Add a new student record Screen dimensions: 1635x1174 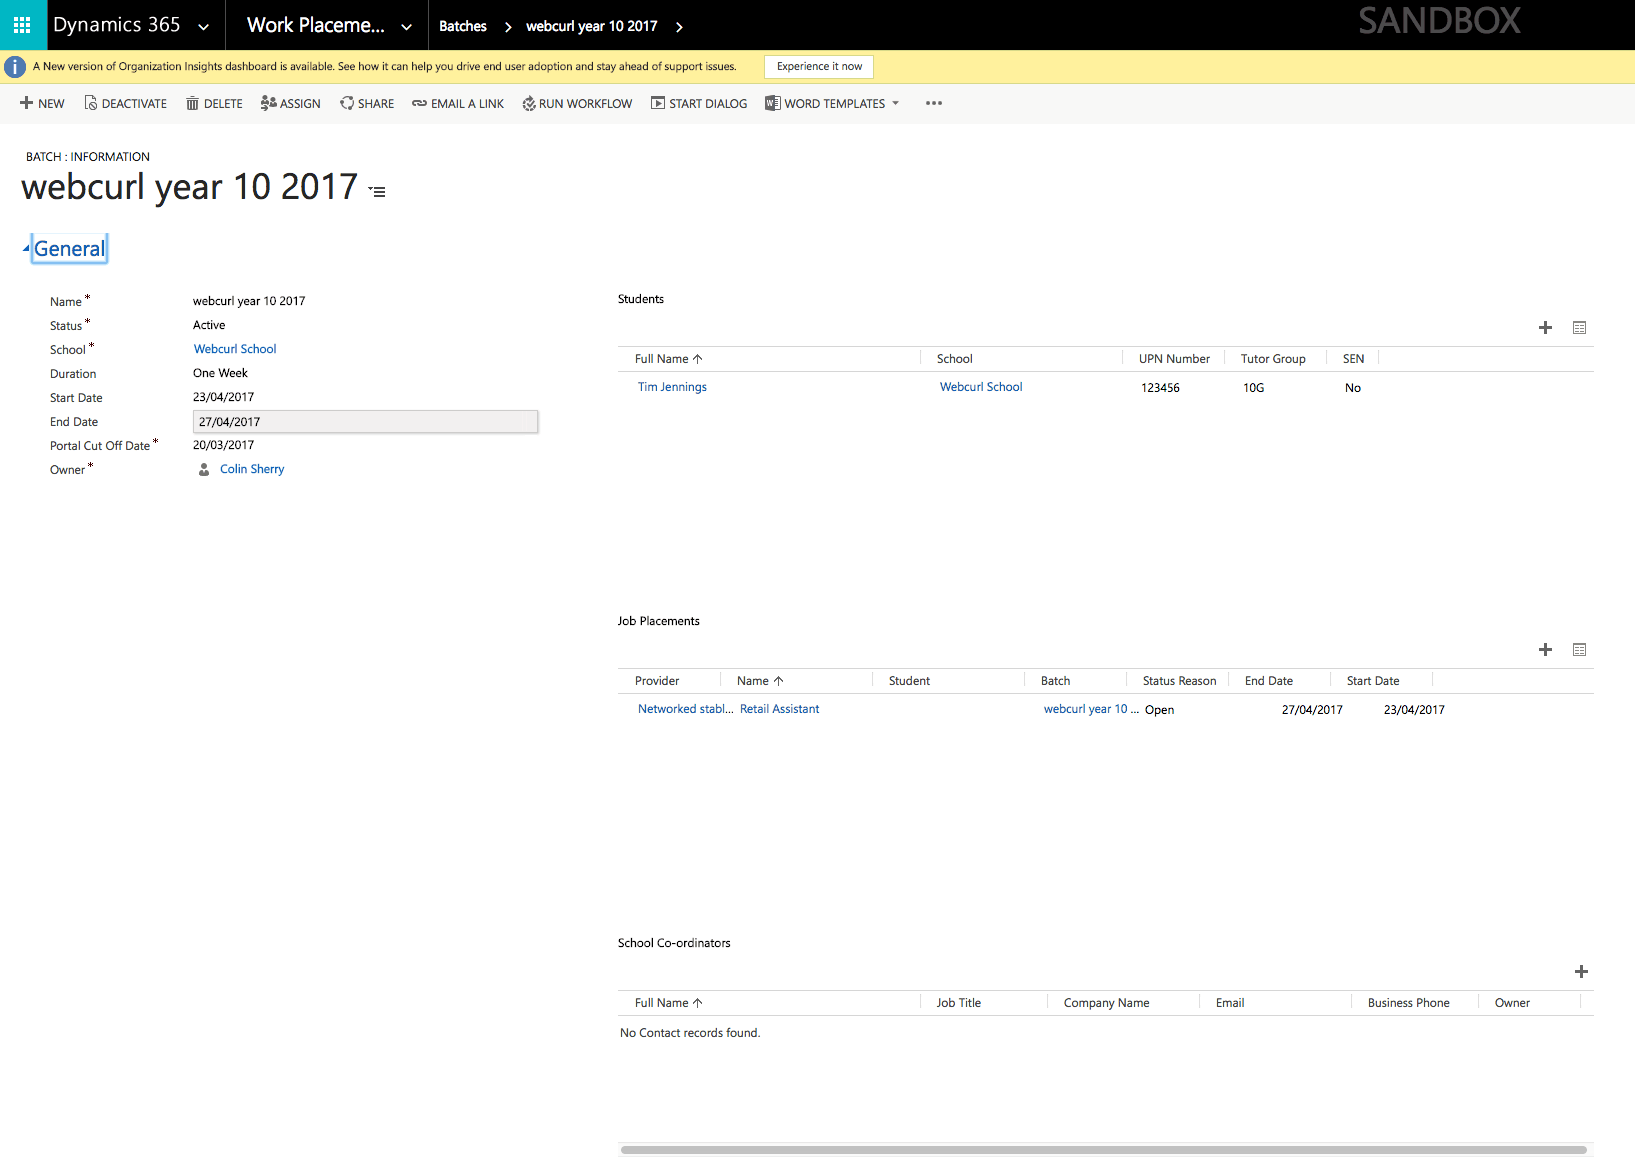(1545, 327)
